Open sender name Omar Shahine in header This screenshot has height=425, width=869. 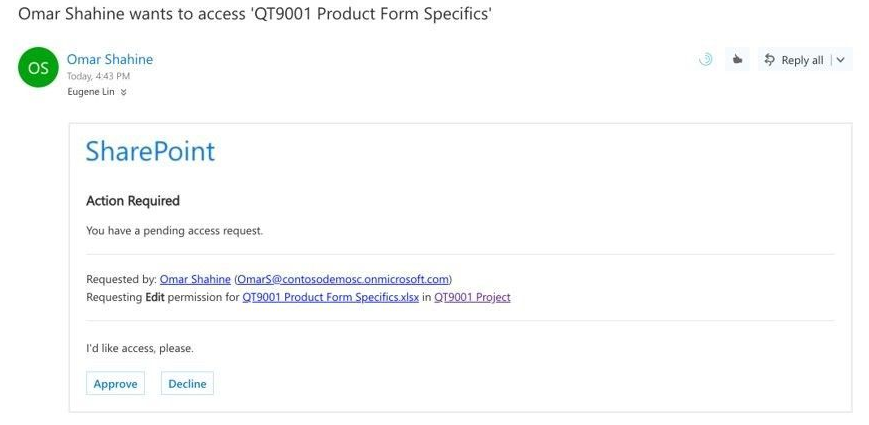[110, 59]
